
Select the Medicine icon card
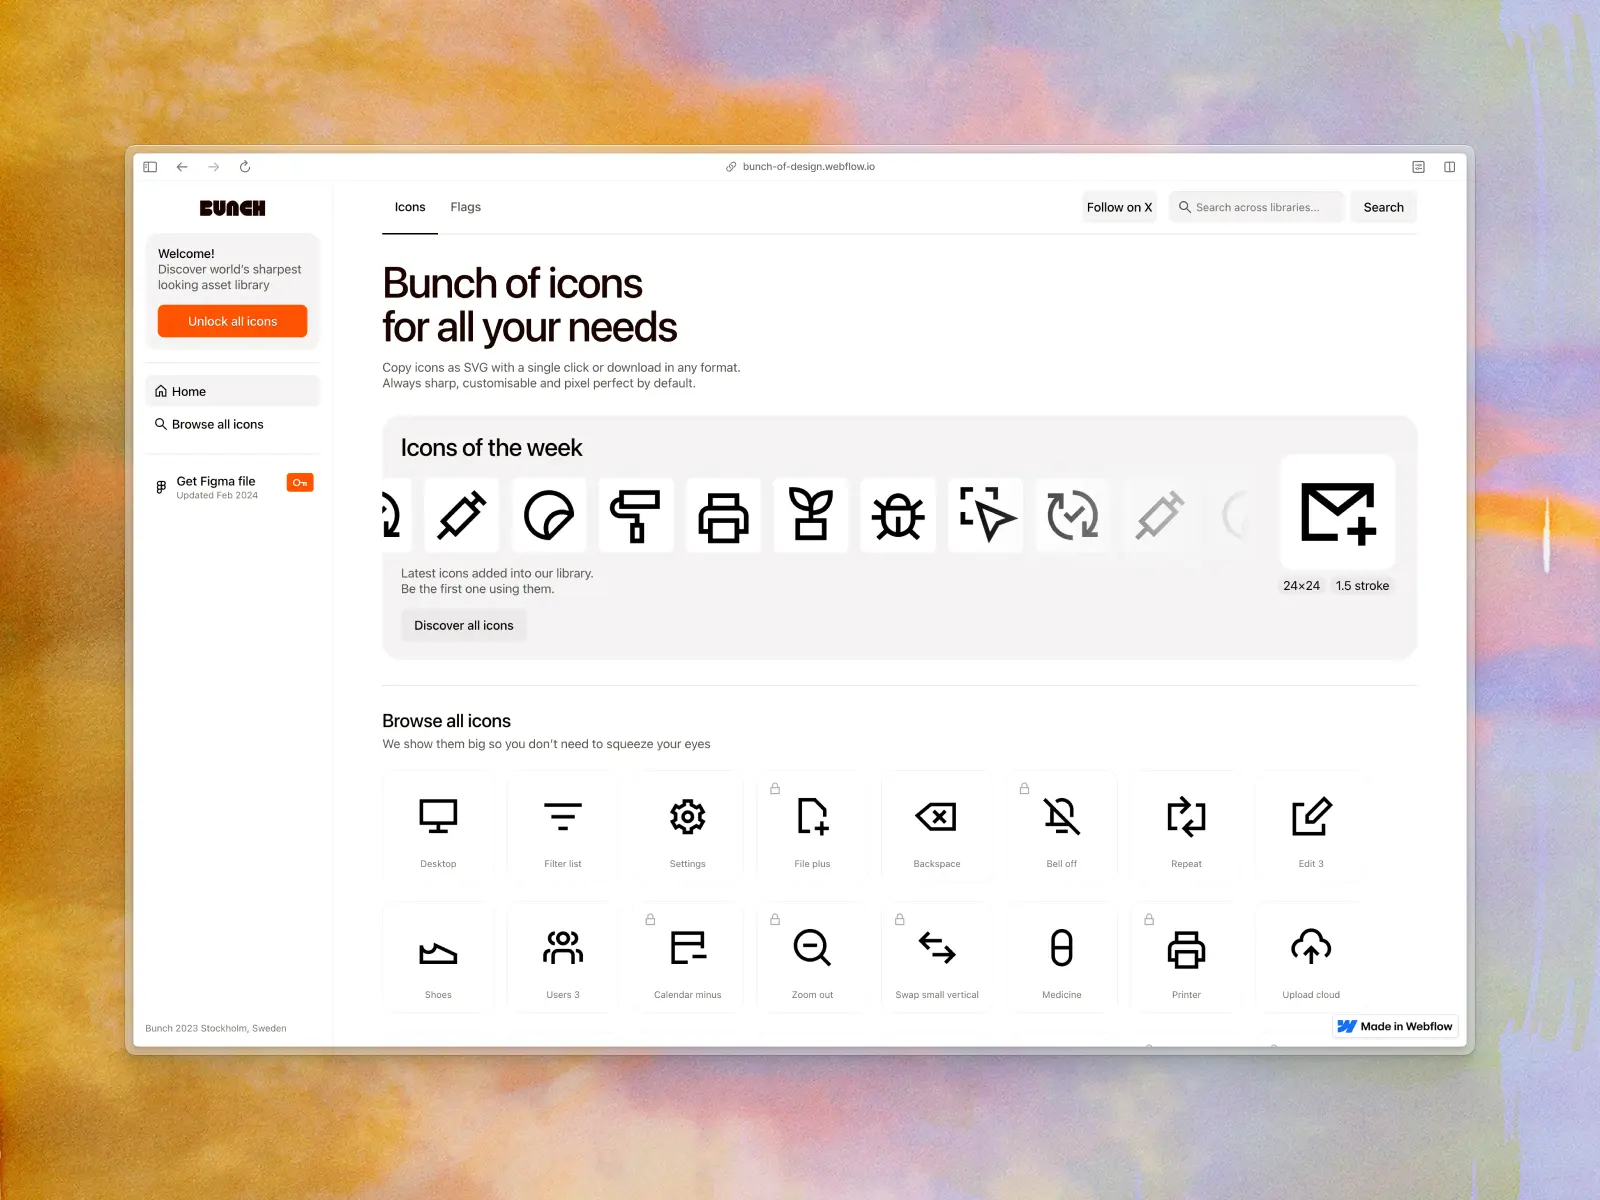[1062, 957]
